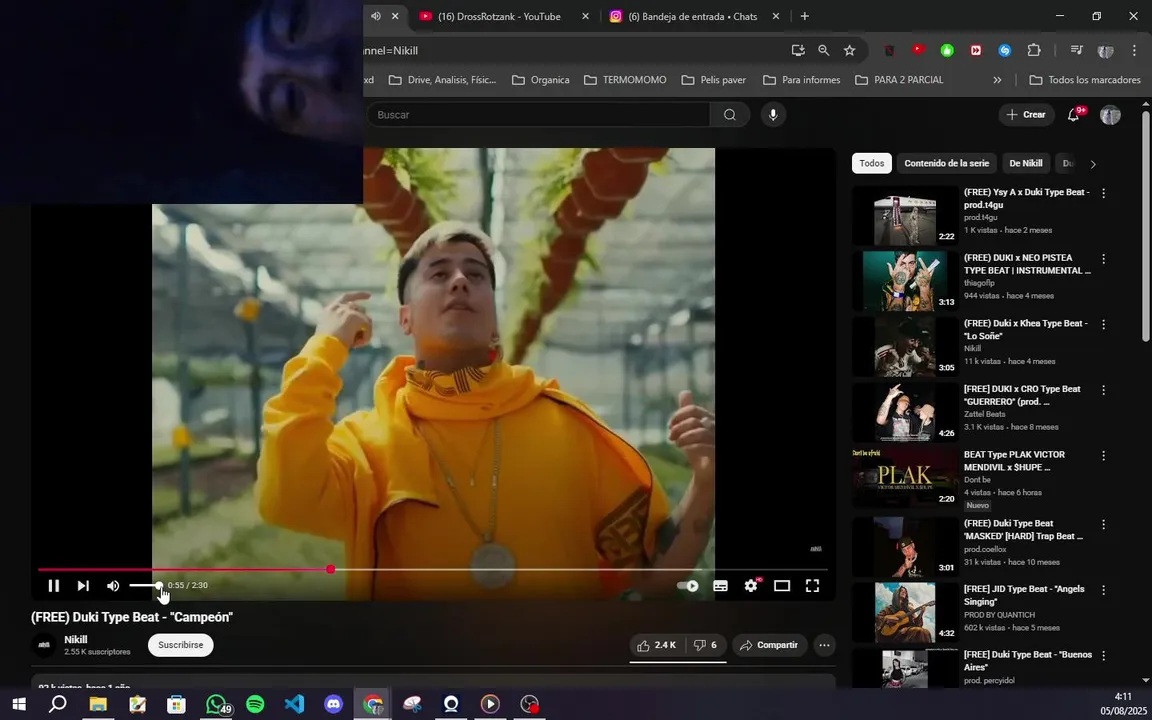Open the YouTube account avatar menu

click(1110, 115)
